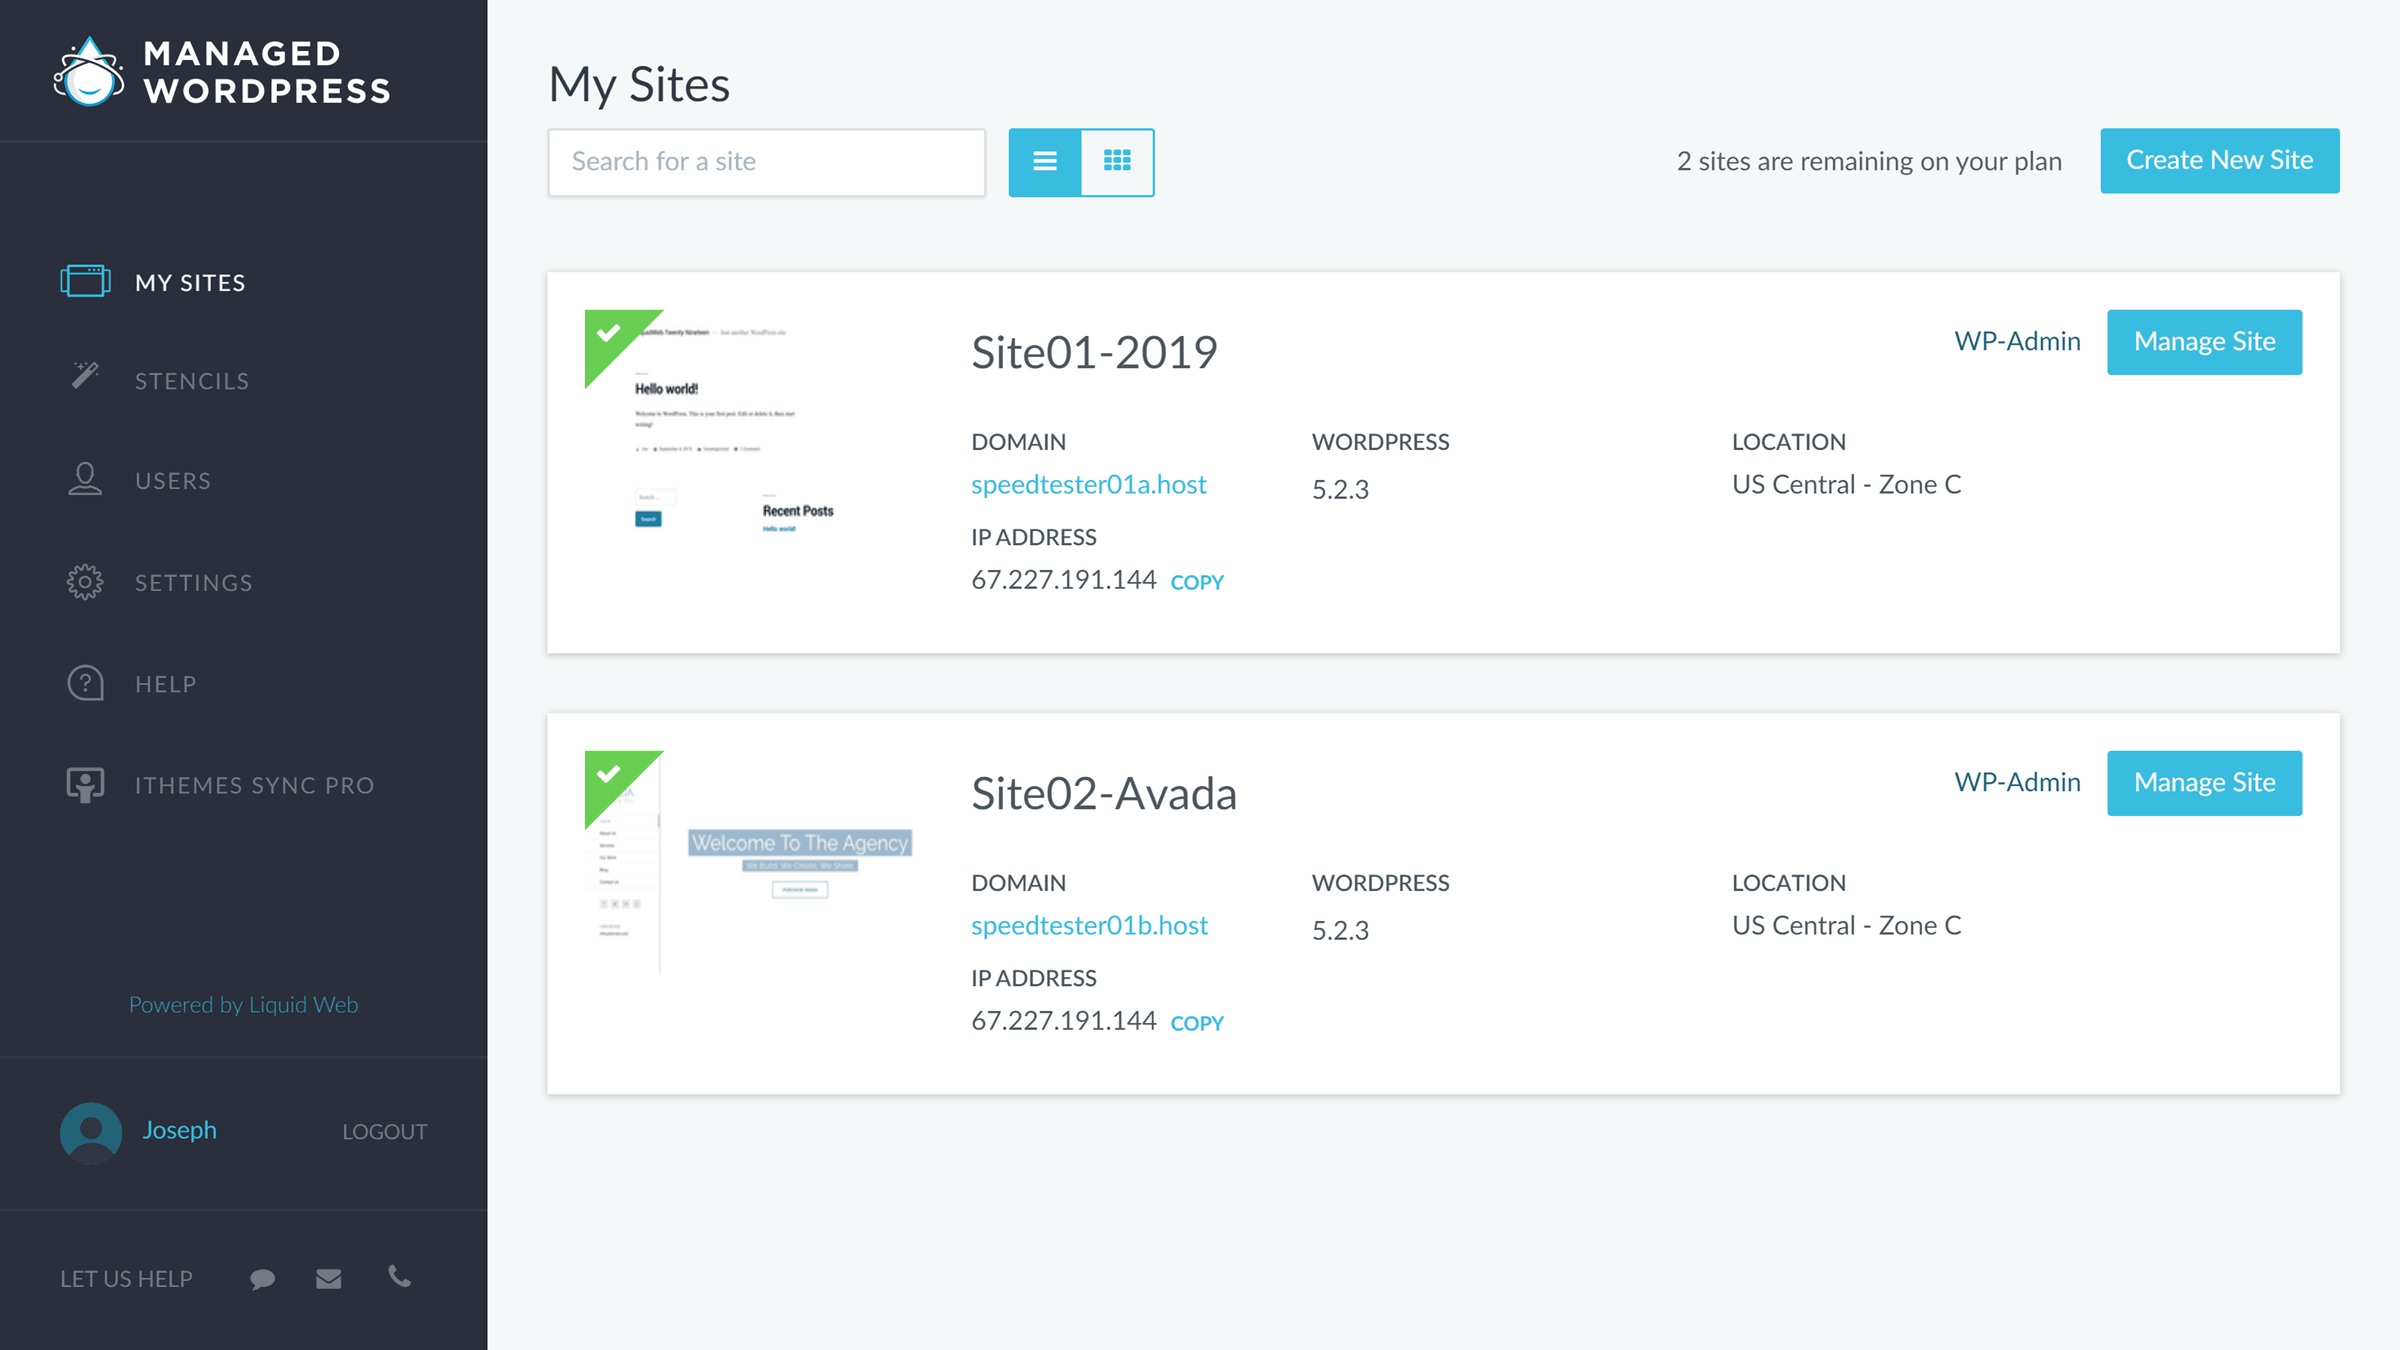Click the phone support icon
The width and height of the screenshot is (2400, 1350).
click(x=399, y=1276)
